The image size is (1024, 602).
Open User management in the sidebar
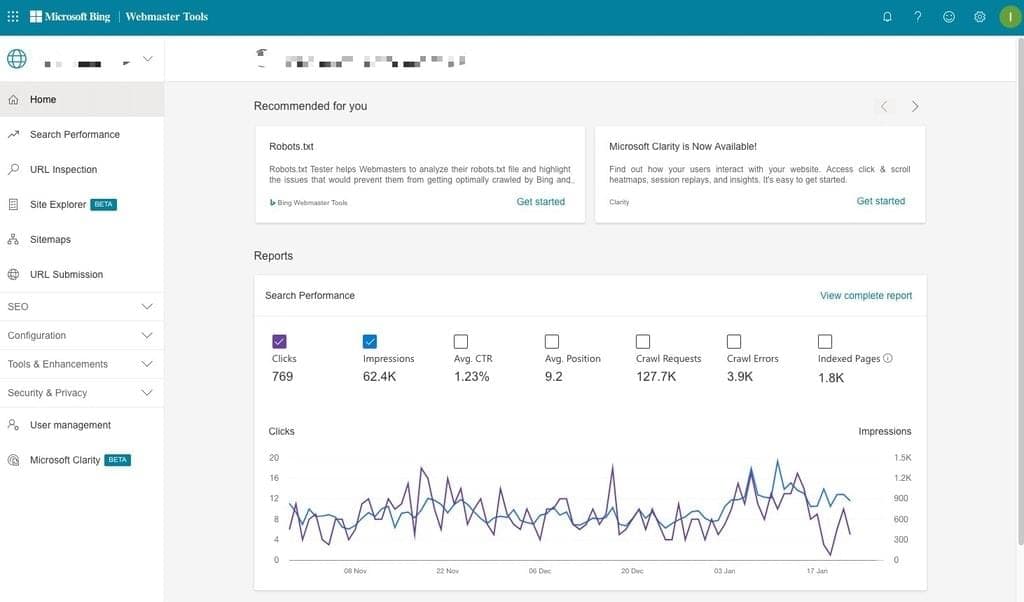(82, 425)
